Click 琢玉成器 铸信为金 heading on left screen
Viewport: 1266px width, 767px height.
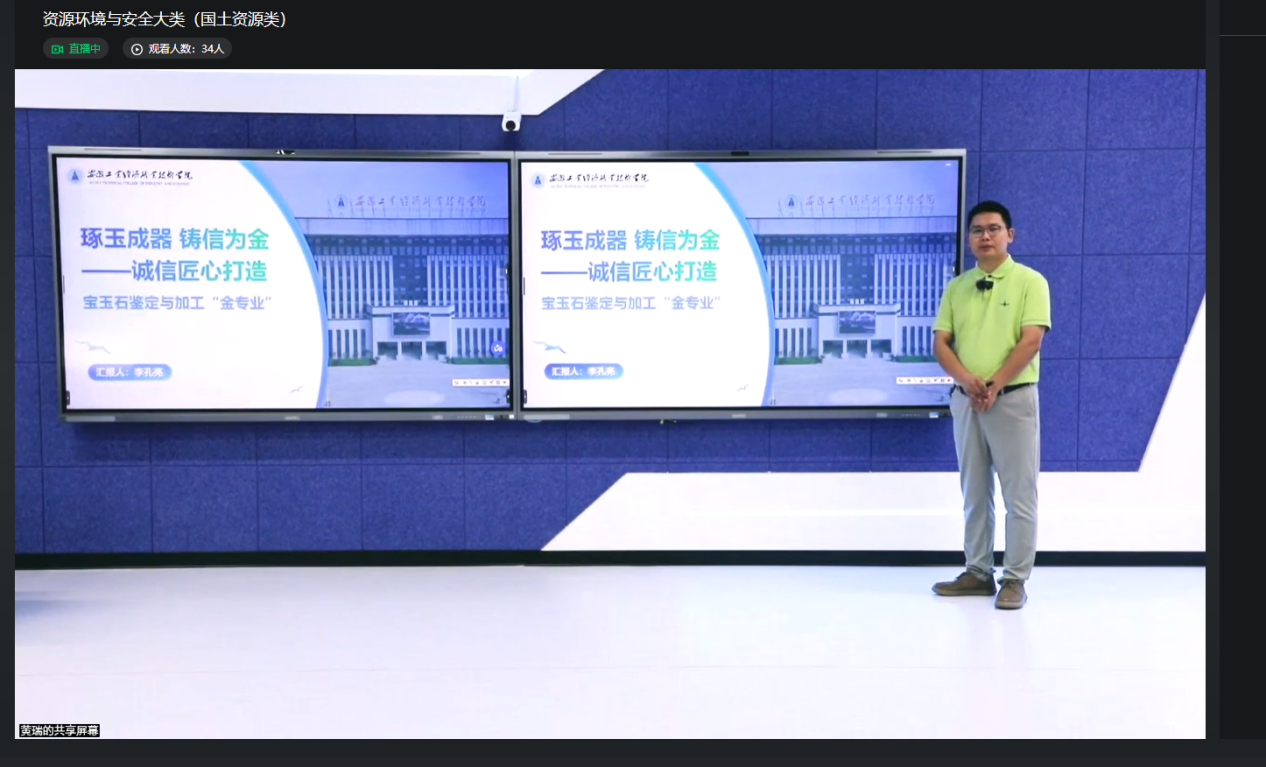pyautogui.click(x=175, y=240)
